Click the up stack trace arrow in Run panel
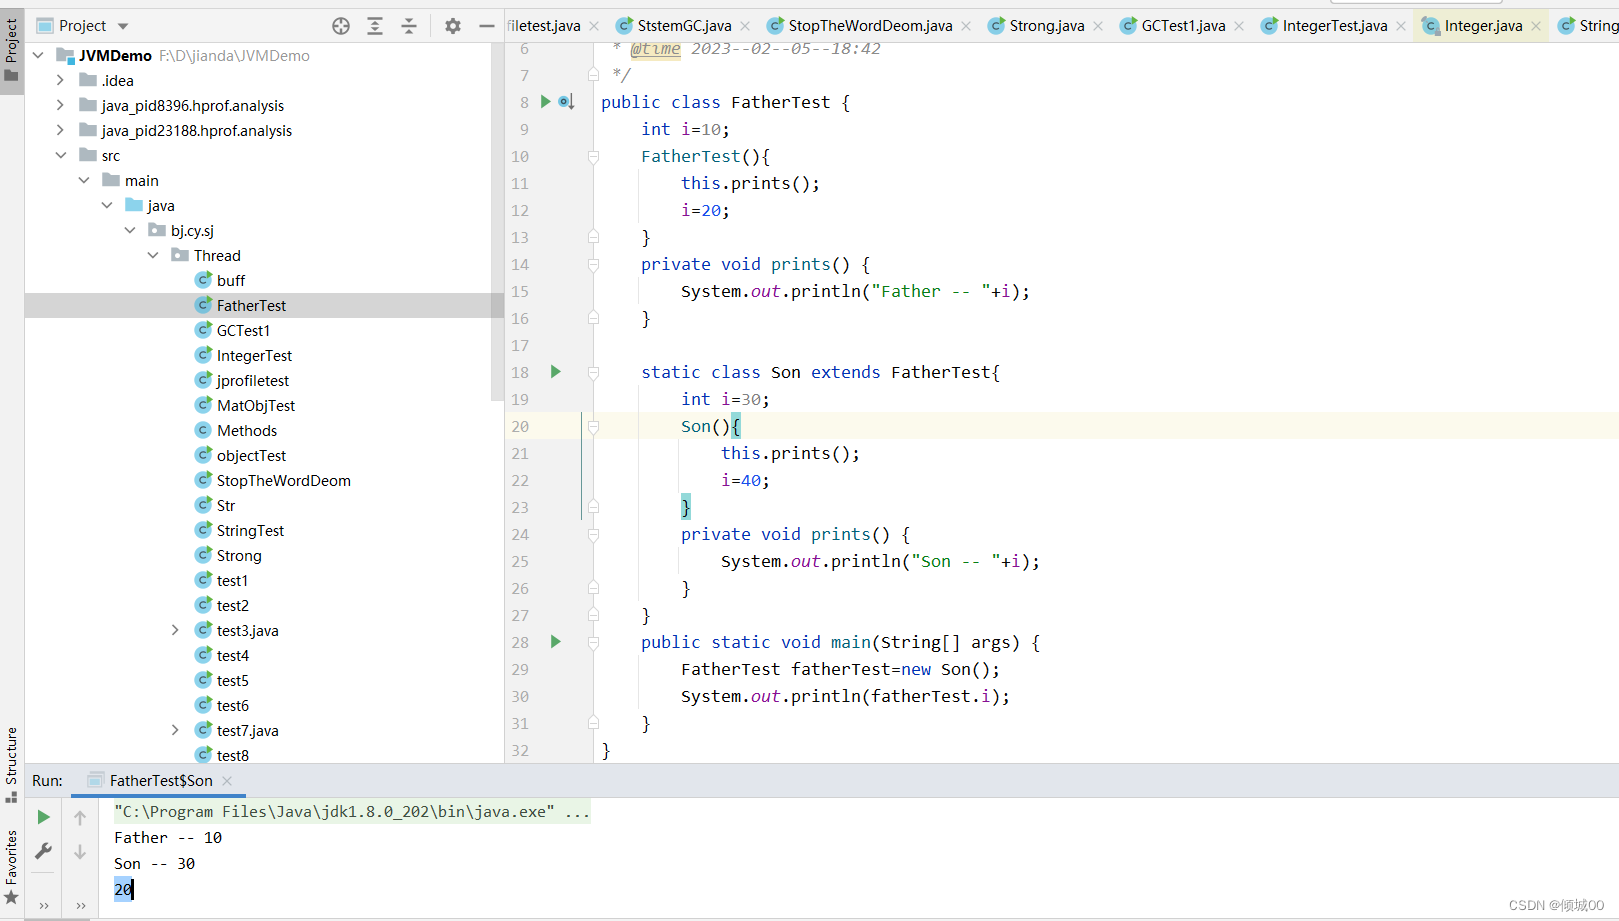1619x921 pixels. pyautogui.click(x=80, y=817)
